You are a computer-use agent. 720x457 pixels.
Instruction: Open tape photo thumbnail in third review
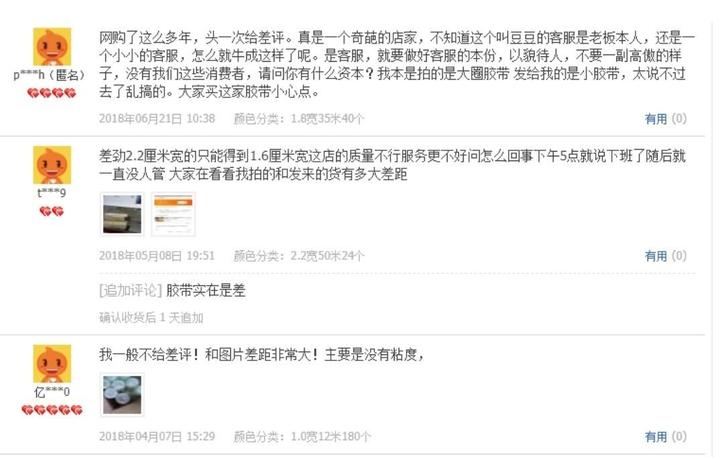point(122,395)
